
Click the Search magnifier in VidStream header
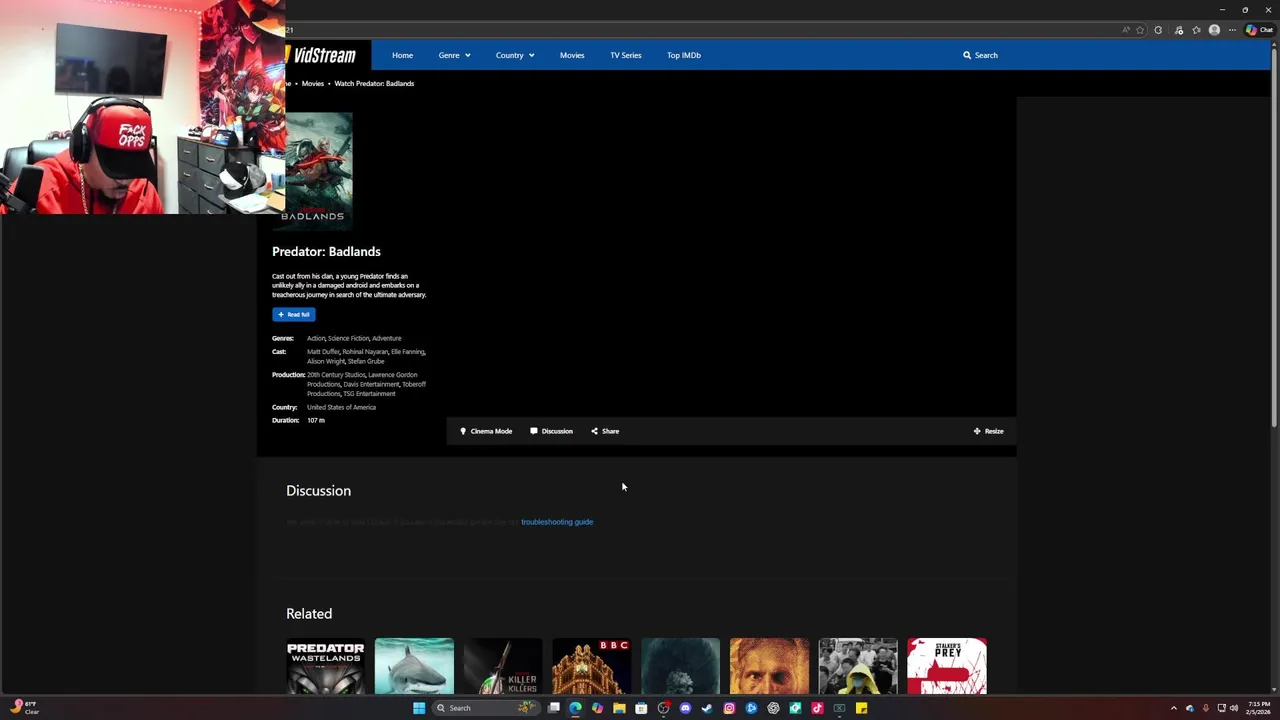pos(967,55)
